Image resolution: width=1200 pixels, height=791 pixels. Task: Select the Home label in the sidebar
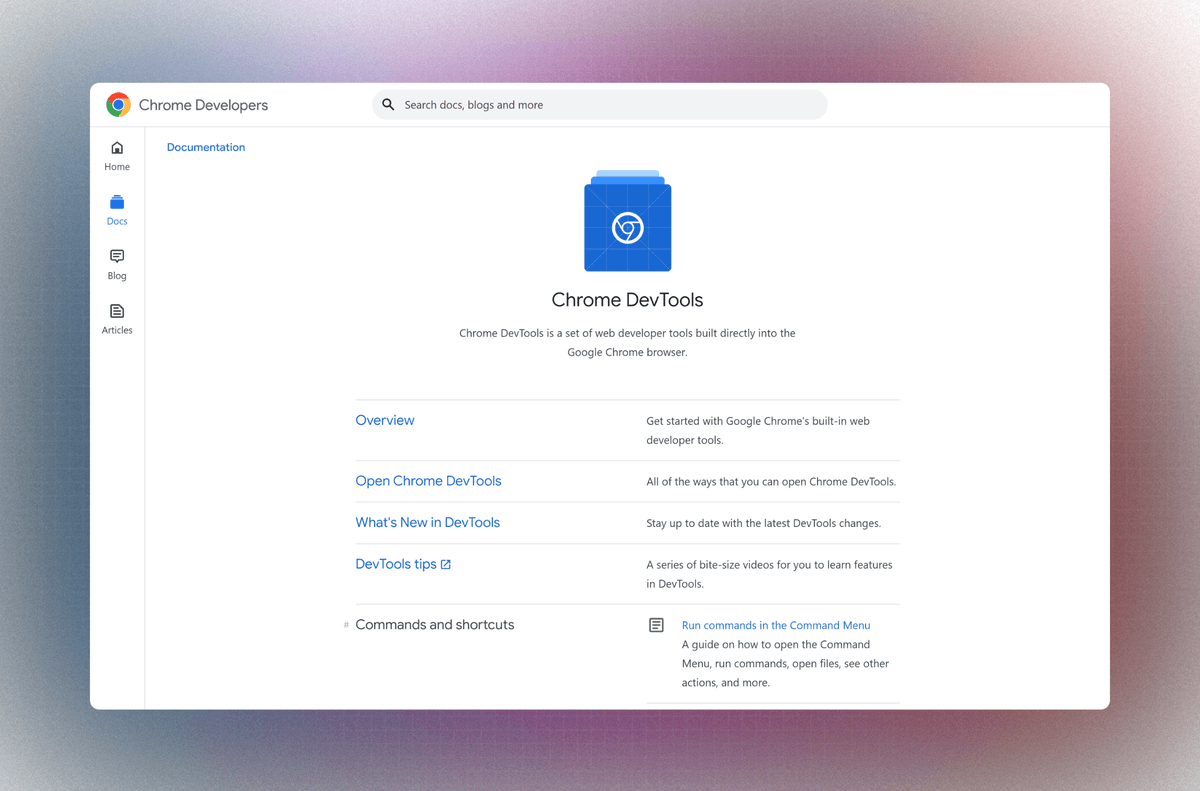pos(117,167)
